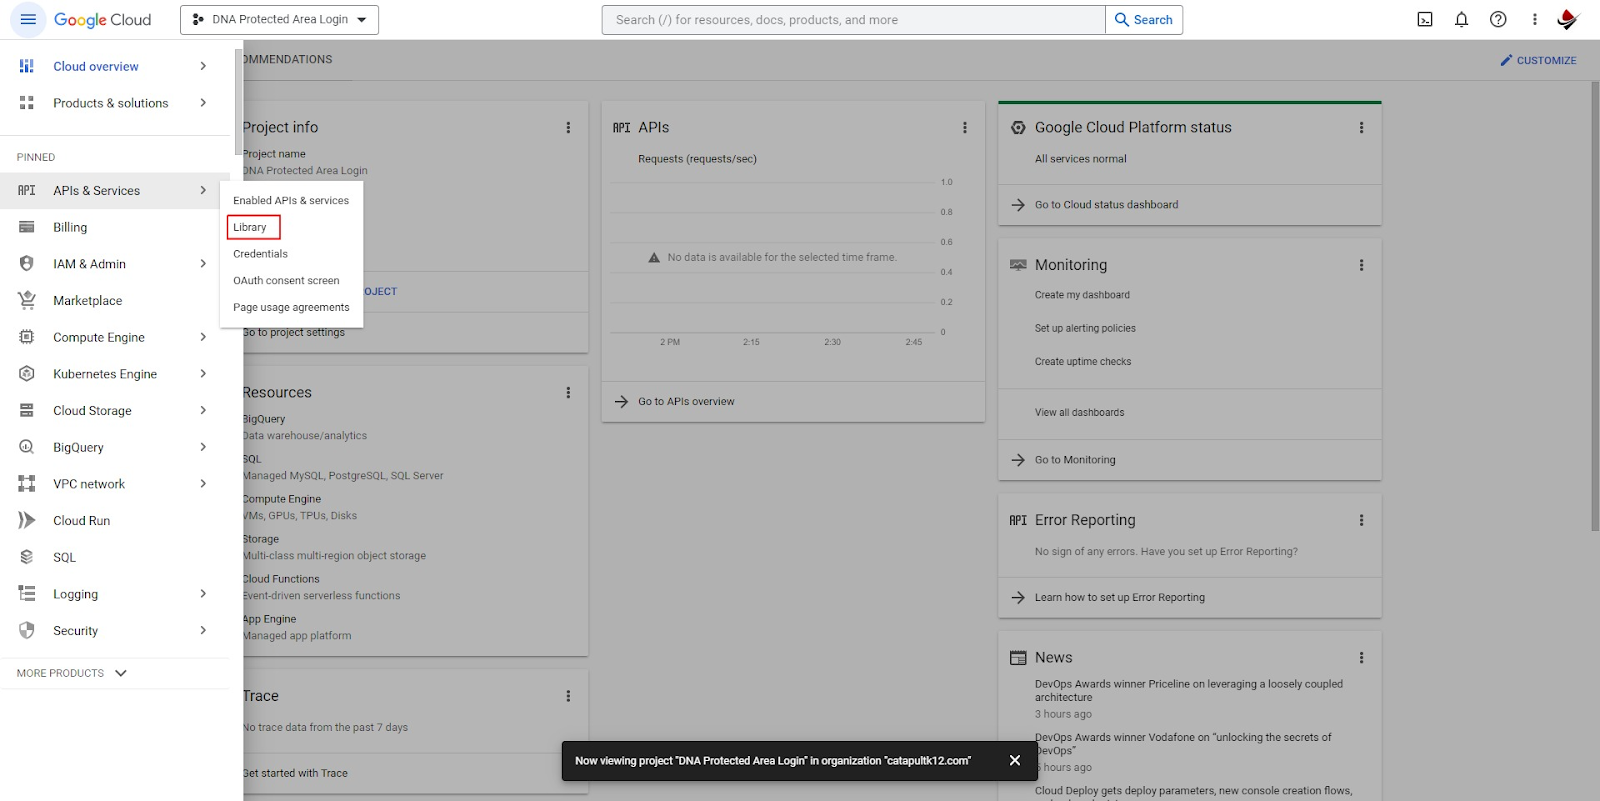This screenshot has height=801, width=1600.
Task: Click the Marketplace cart icon
Action: click(x=27, y=300)
